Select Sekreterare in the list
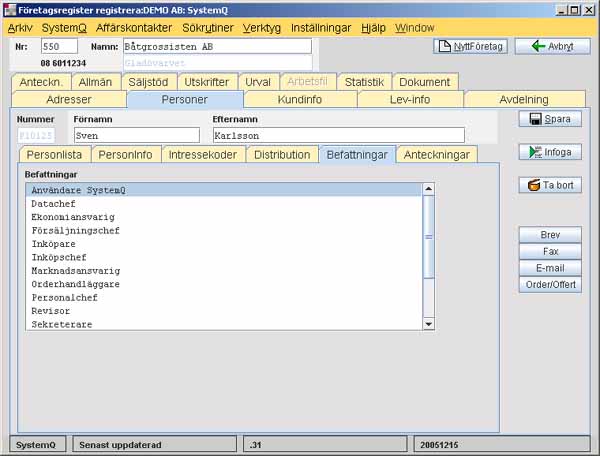 pos(224,324)
